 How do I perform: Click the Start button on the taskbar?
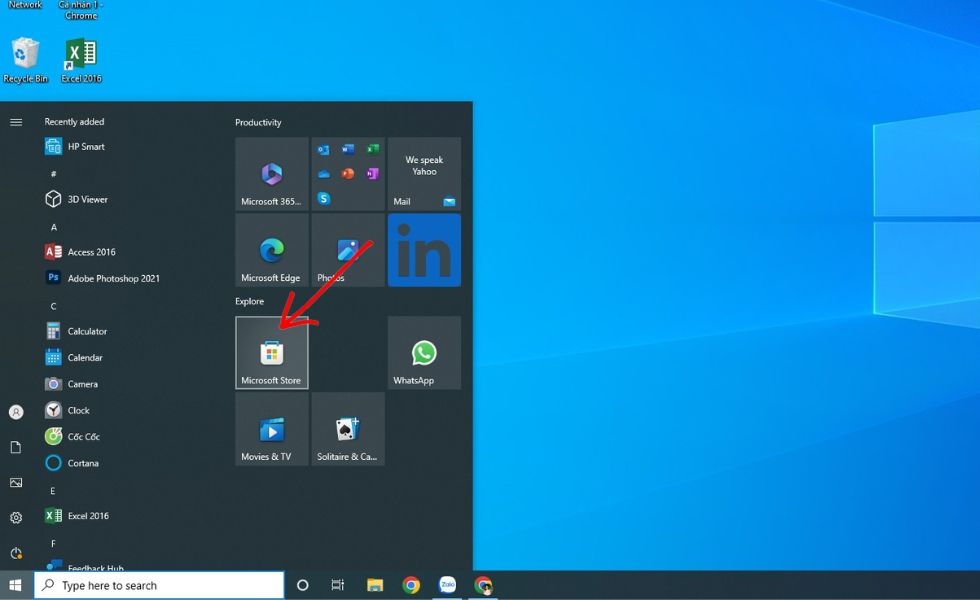(15, 585)
